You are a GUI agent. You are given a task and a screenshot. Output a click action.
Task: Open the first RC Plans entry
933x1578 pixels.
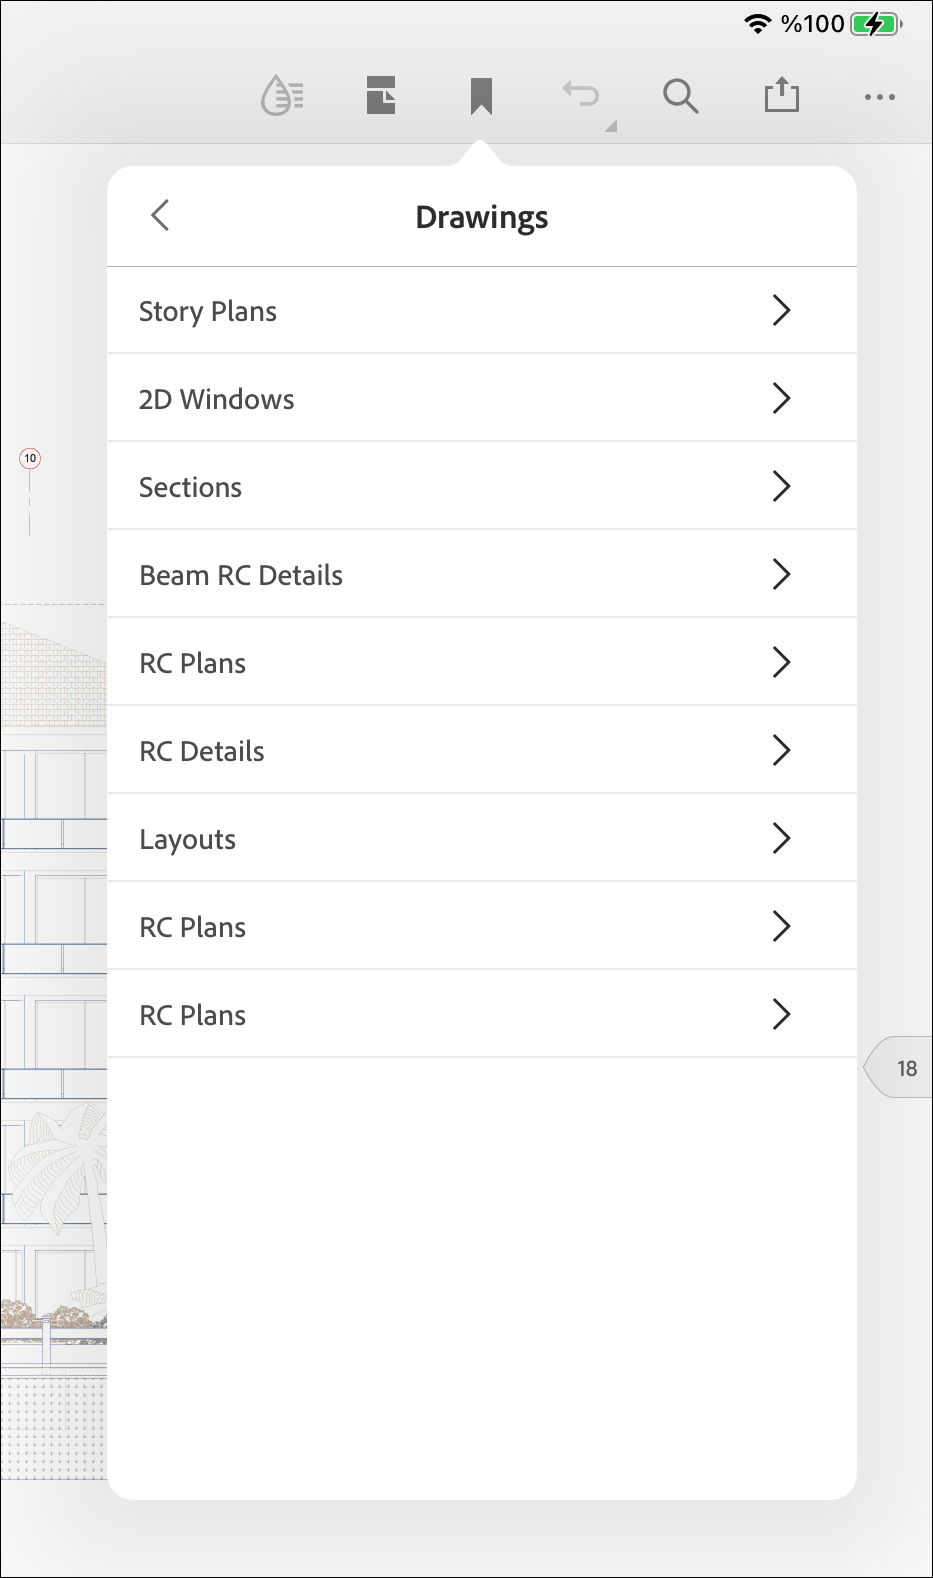coord(193,663)
